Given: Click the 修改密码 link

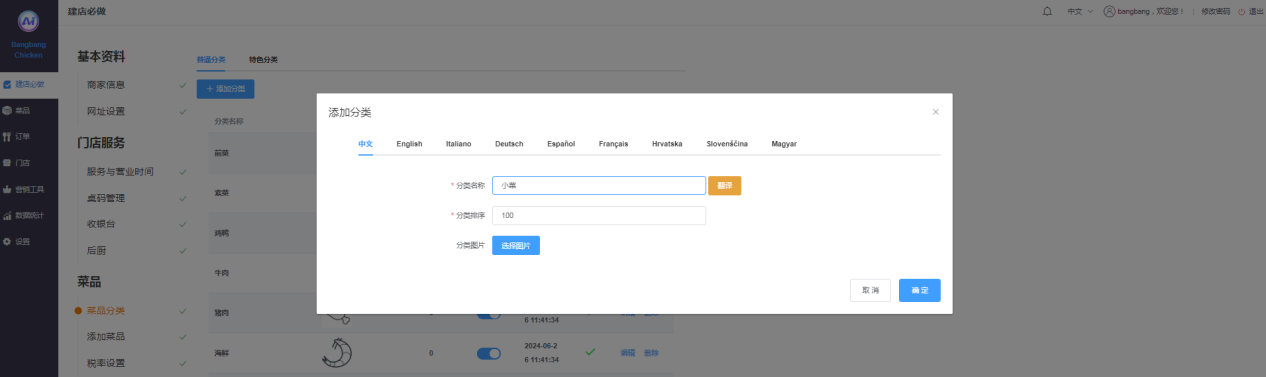Looking at the screenshot, I should pyautogui.click(x=1215, y=11).
